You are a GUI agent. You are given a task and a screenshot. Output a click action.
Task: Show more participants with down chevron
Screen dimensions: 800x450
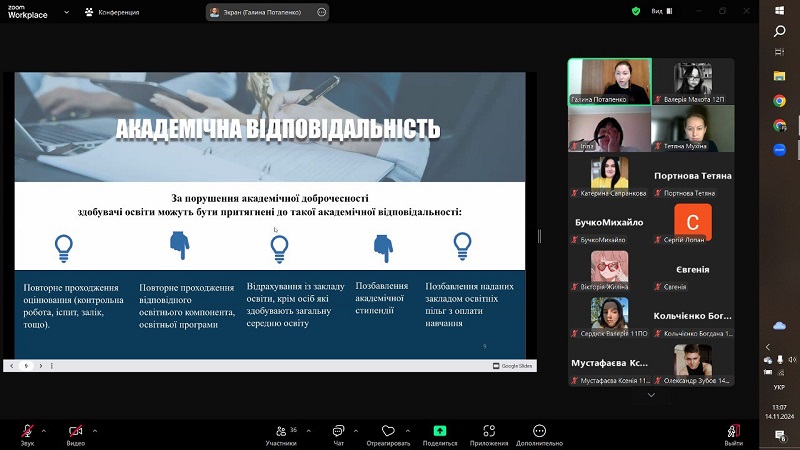(x=651, y=395)
